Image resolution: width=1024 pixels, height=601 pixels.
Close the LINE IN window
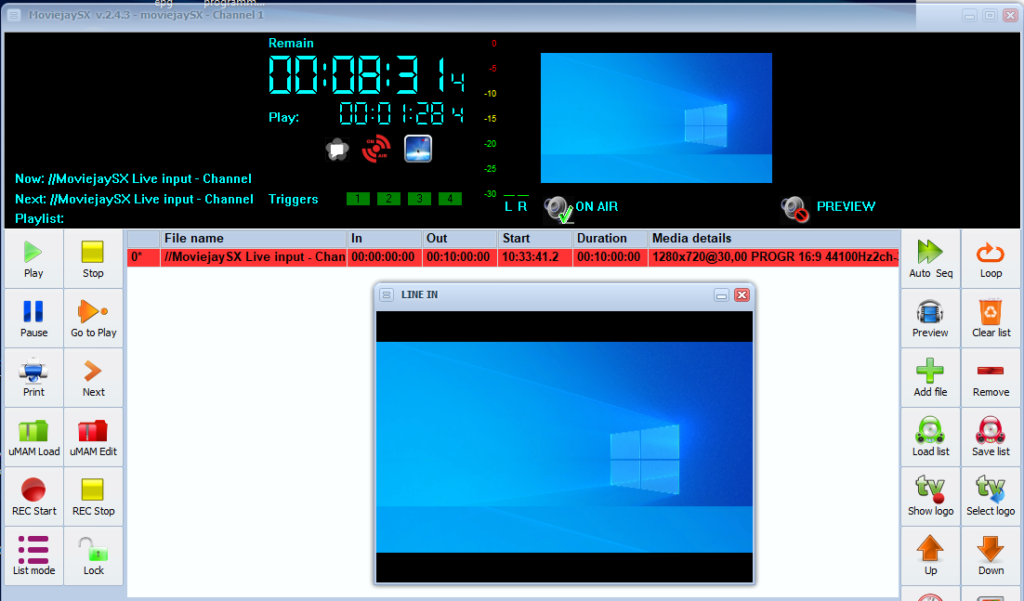pyautogui.click(x=742, y=295)
